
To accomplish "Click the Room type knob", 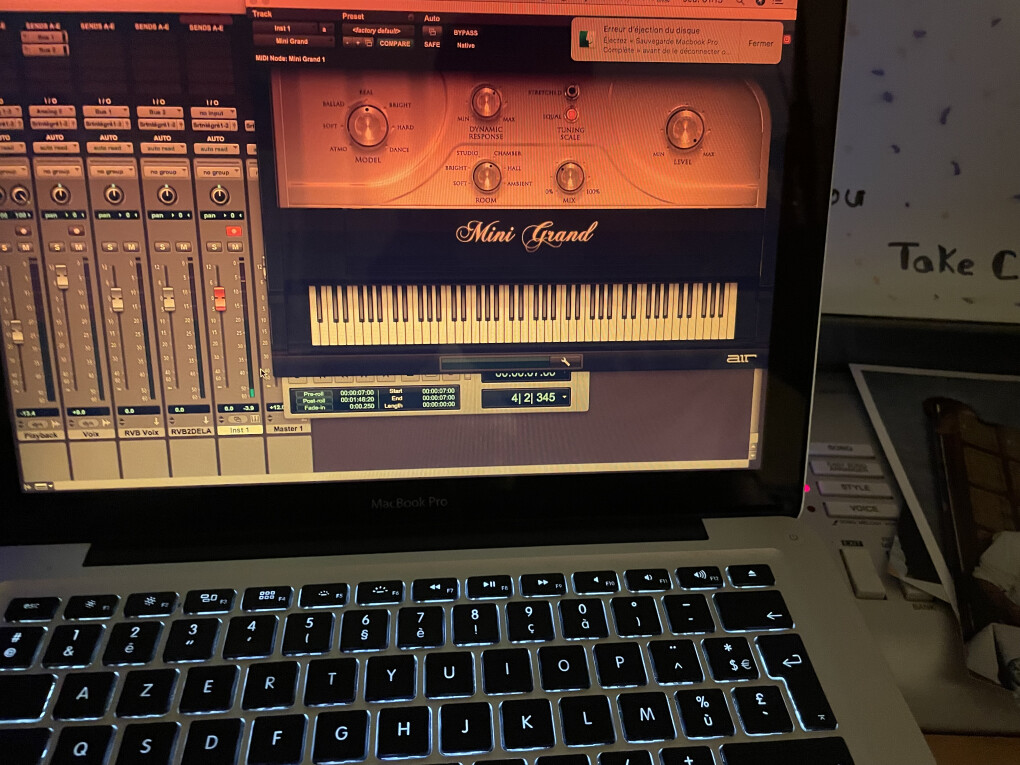I will (486, 176).
